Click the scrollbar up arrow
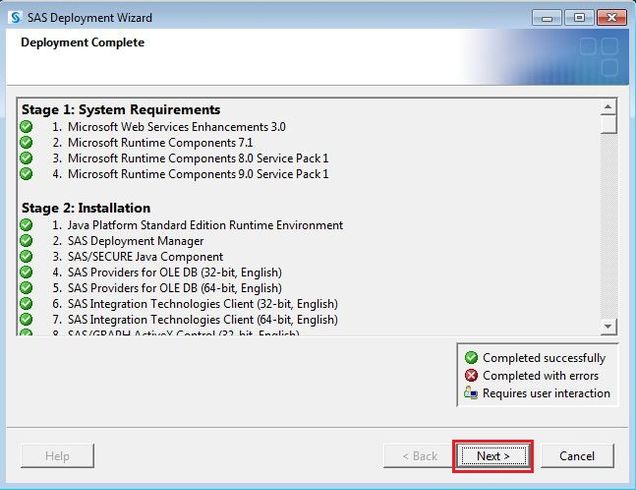 pos(608,107)
